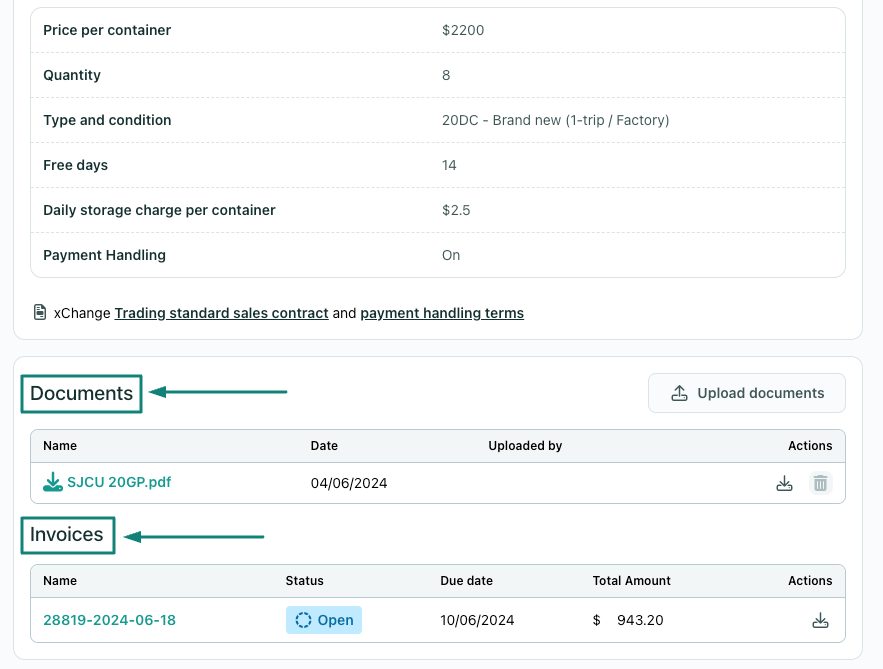Click the Open status badge
The width and height of the screenshot is (883, 669).
coord(323,620)
